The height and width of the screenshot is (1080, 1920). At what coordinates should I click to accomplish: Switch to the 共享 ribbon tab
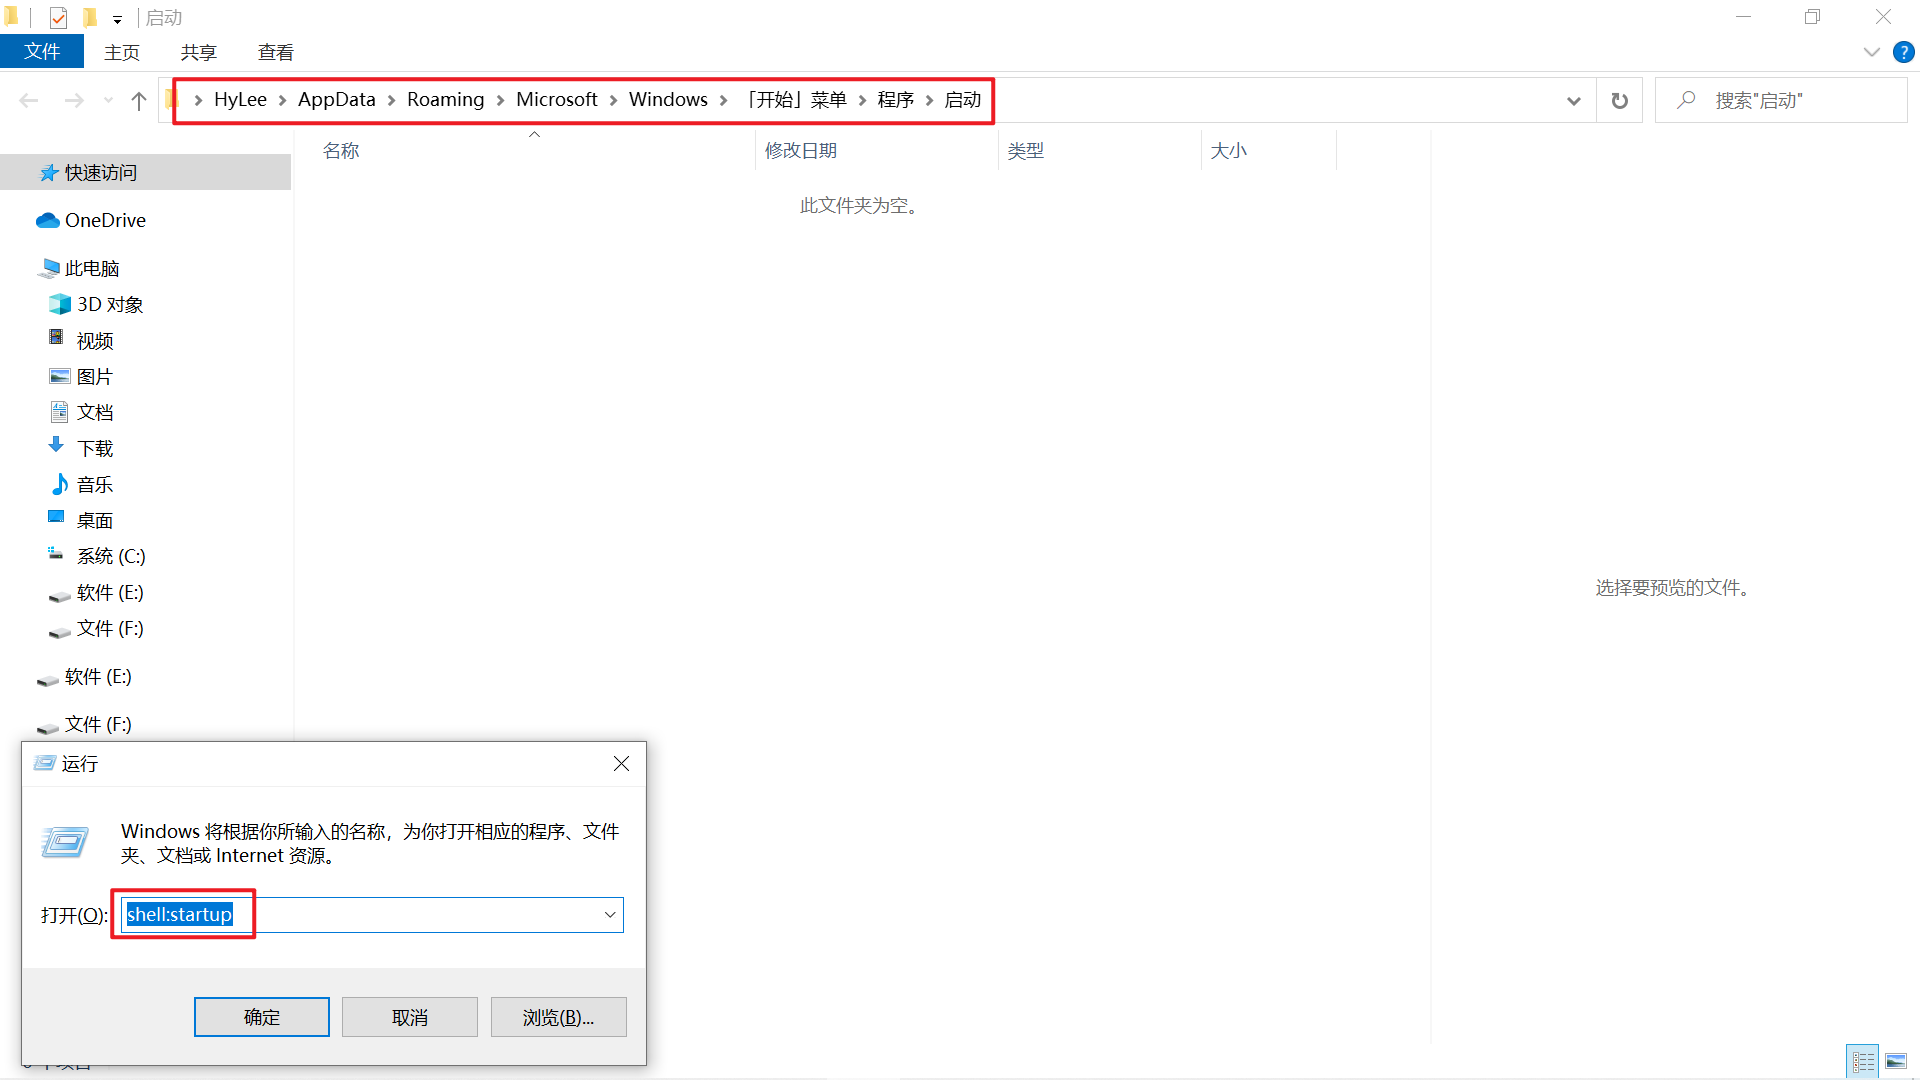199,52
